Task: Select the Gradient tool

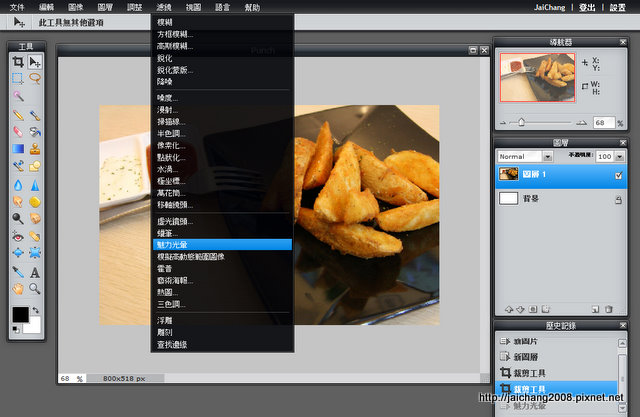Action: [18, 149]
